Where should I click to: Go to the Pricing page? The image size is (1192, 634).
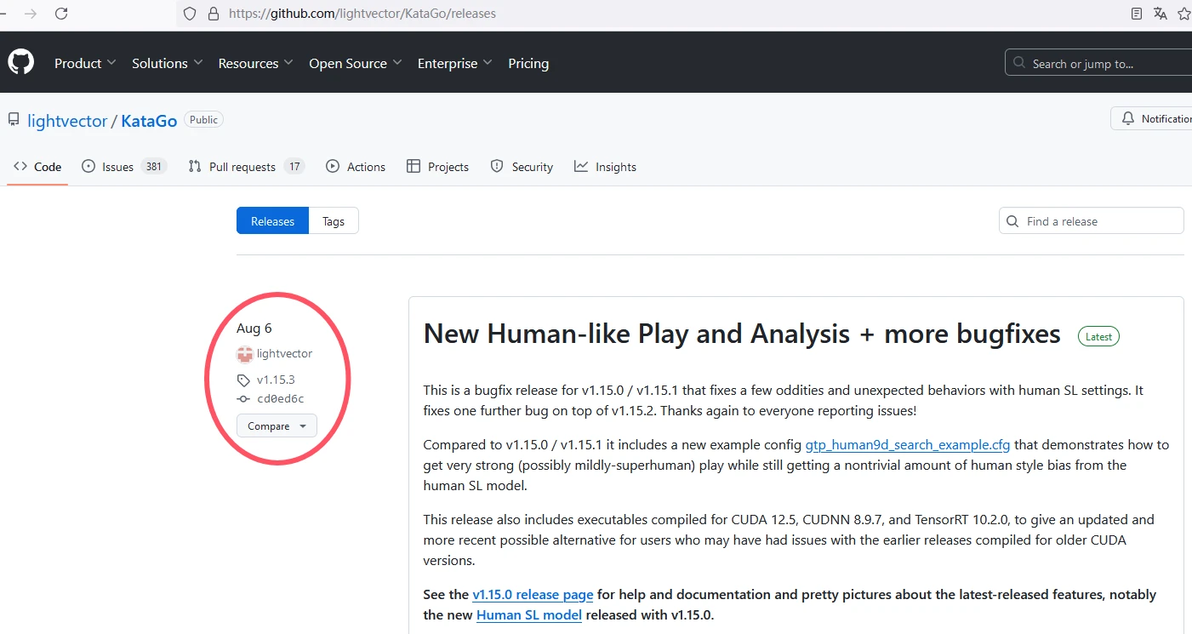click(x=528, y=63)
